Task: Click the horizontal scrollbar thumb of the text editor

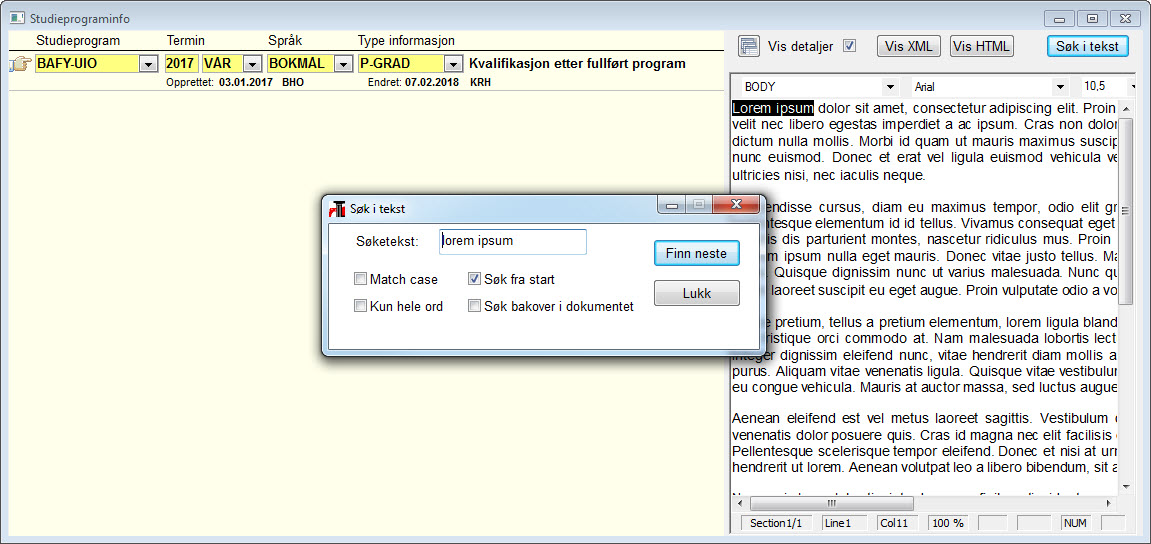Action: click(832, 504)
